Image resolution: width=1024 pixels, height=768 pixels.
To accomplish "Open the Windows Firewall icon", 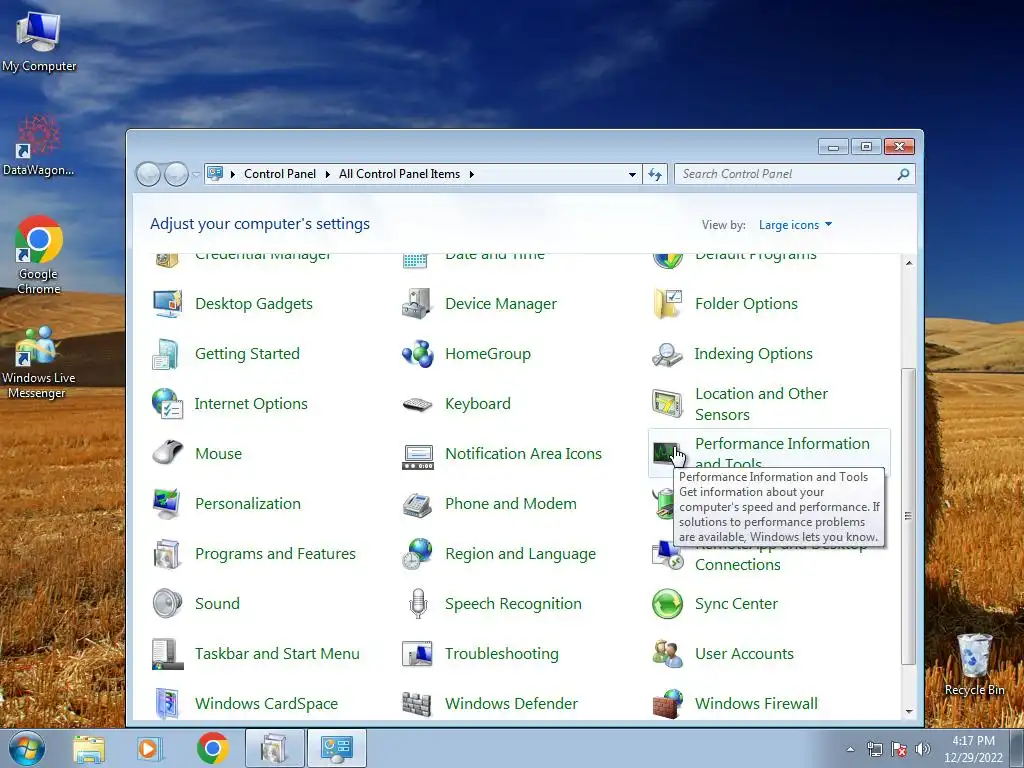I will click(x=667, y=703).
